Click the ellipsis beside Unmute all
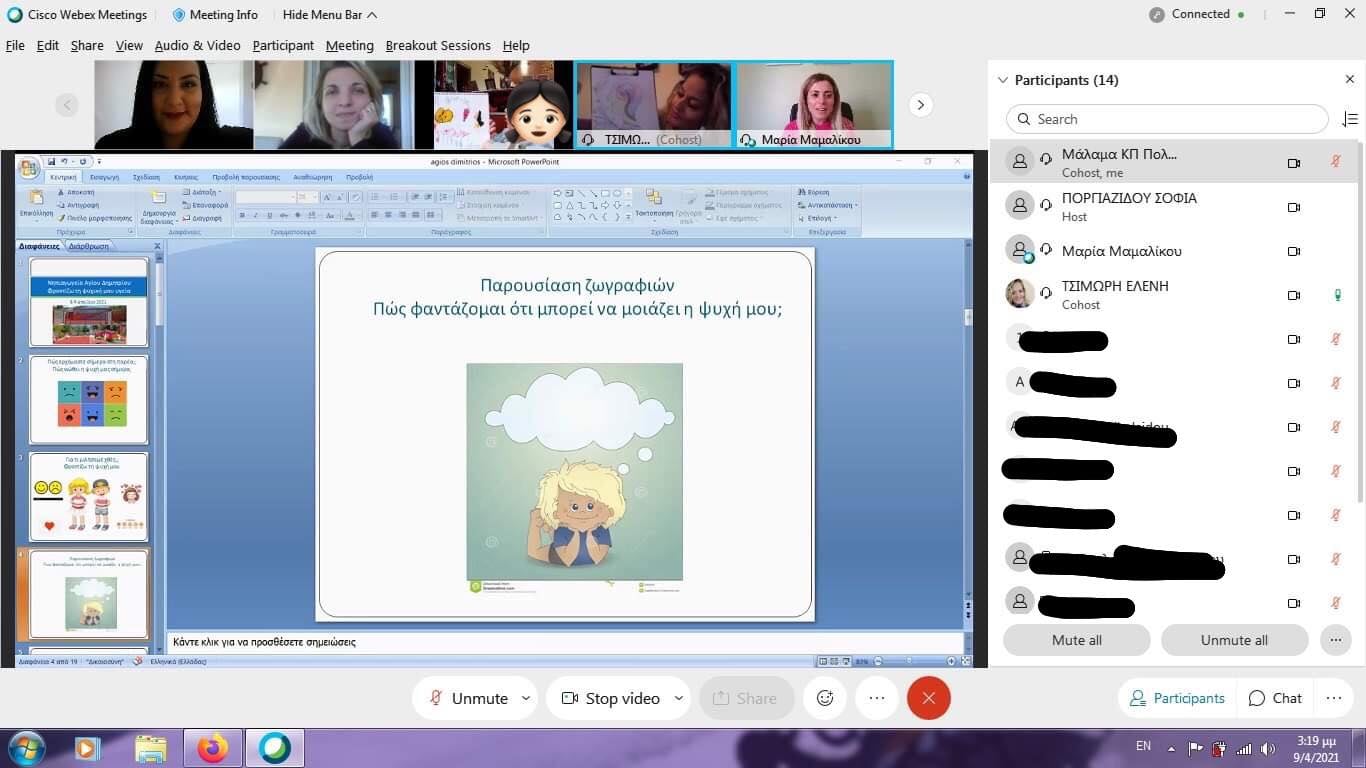Image resolution: width=1366 pixels, height=768 pixels. pos(1334,640)
